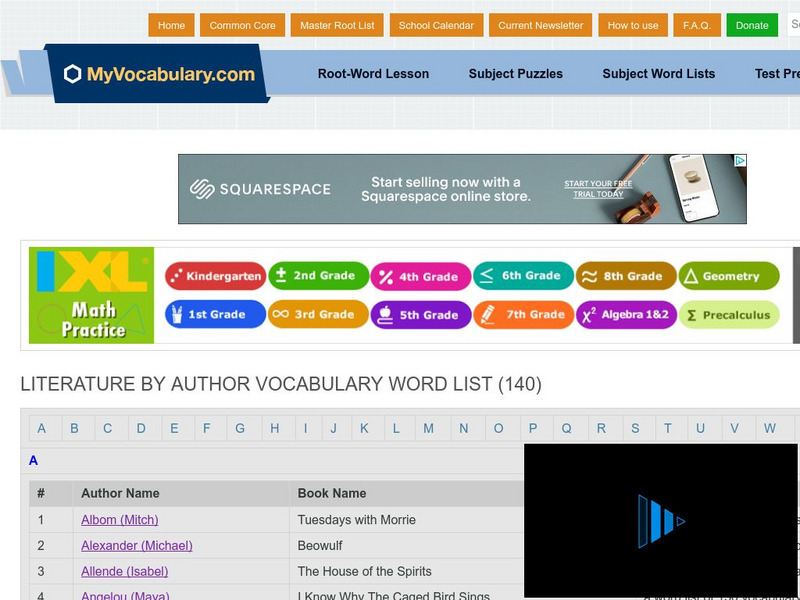Select the Kindergarten grade badge
800x600 pixels.
[x=214, y=276]
